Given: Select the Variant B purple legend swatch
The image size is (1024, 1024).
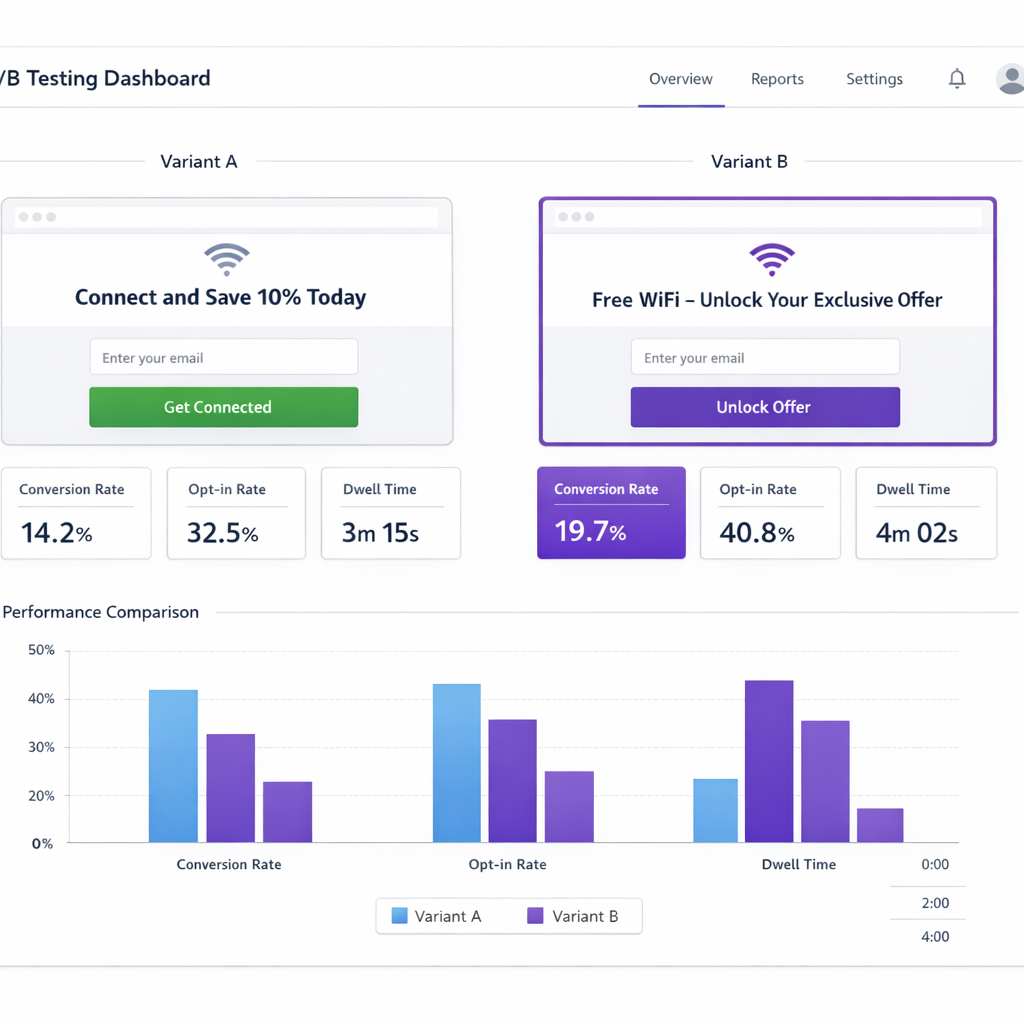Looking at the screenshot, I should point(534,915).
